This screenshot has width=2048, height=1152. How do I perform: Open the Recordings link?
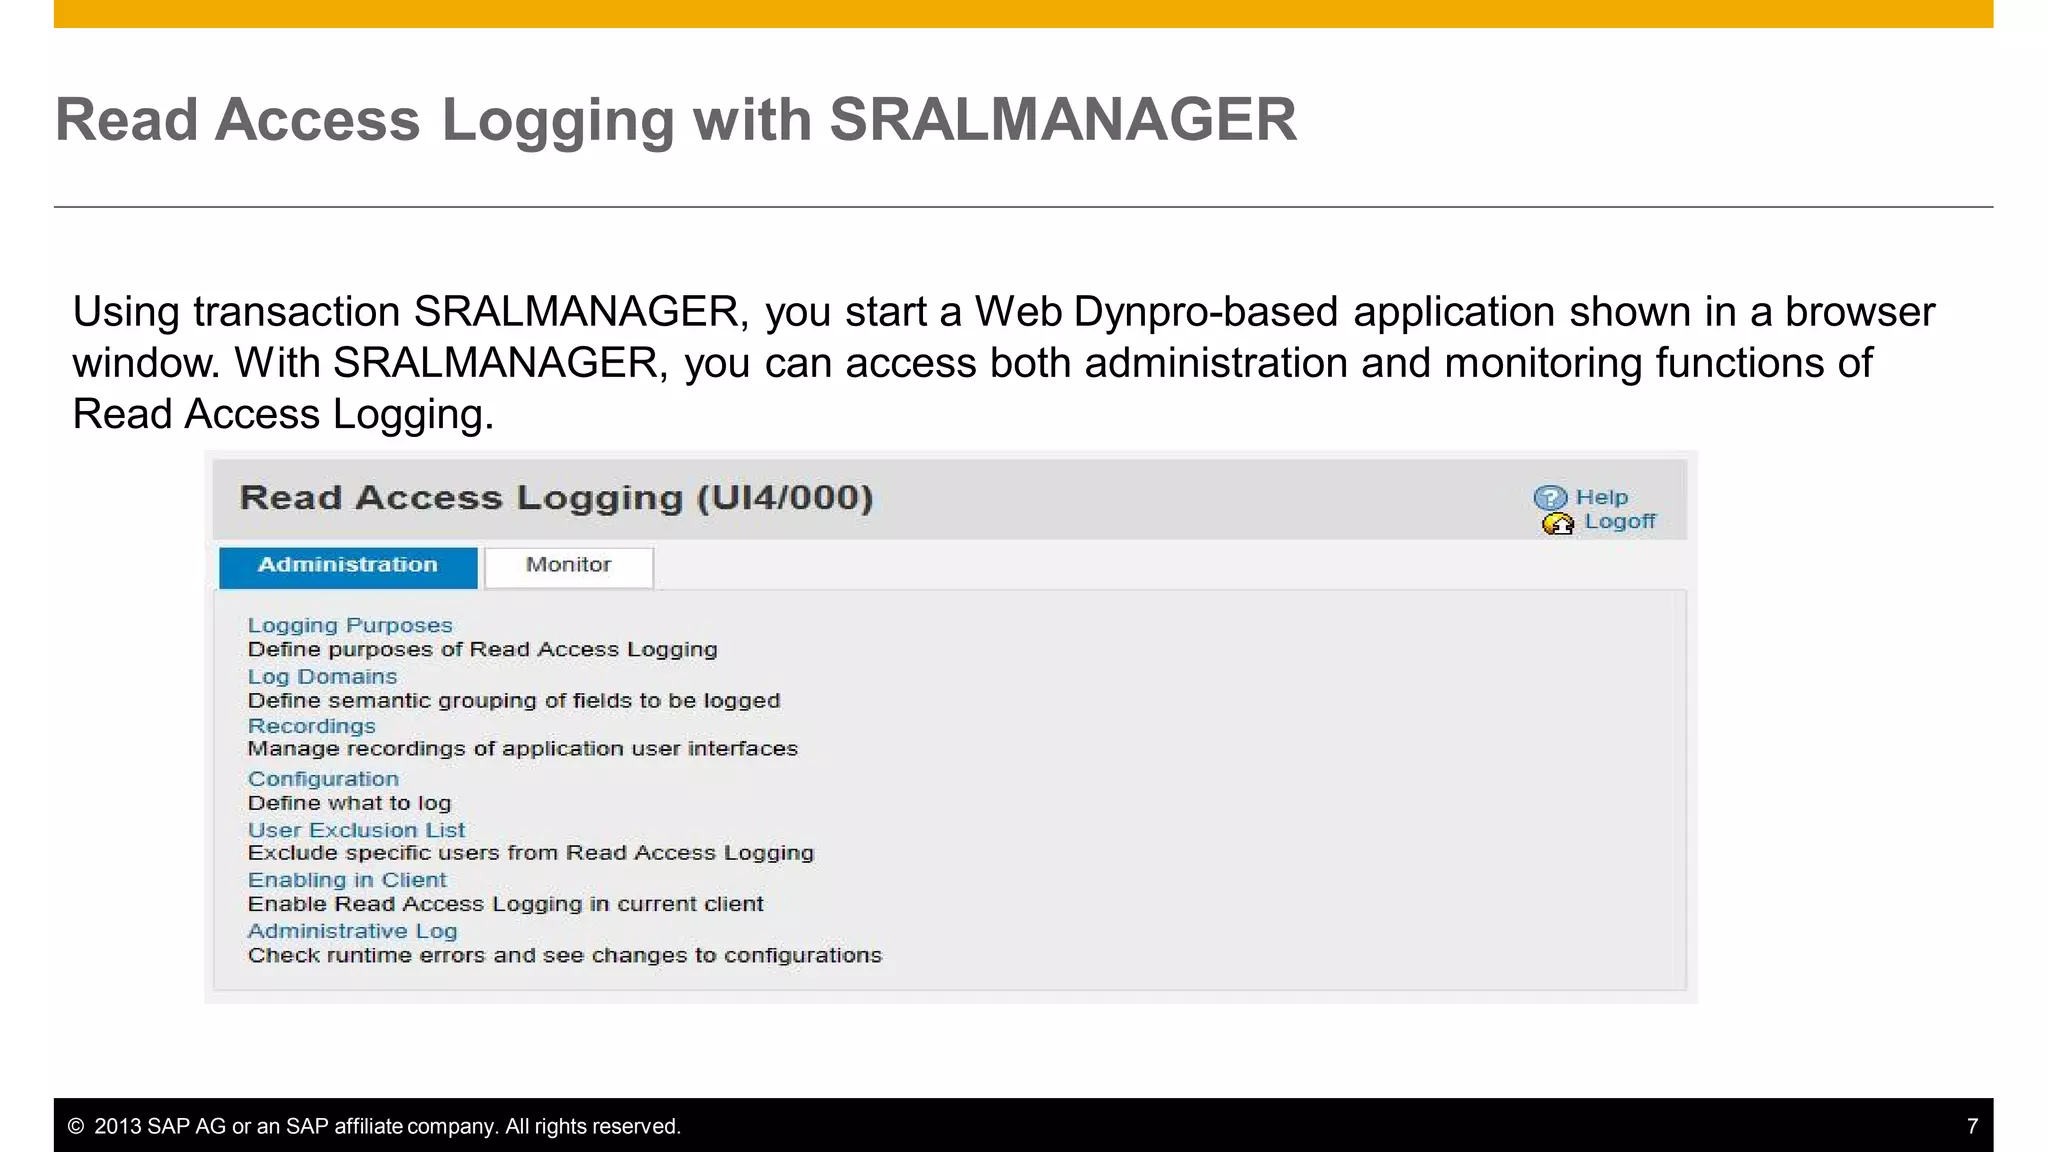(x=312, y=726)
